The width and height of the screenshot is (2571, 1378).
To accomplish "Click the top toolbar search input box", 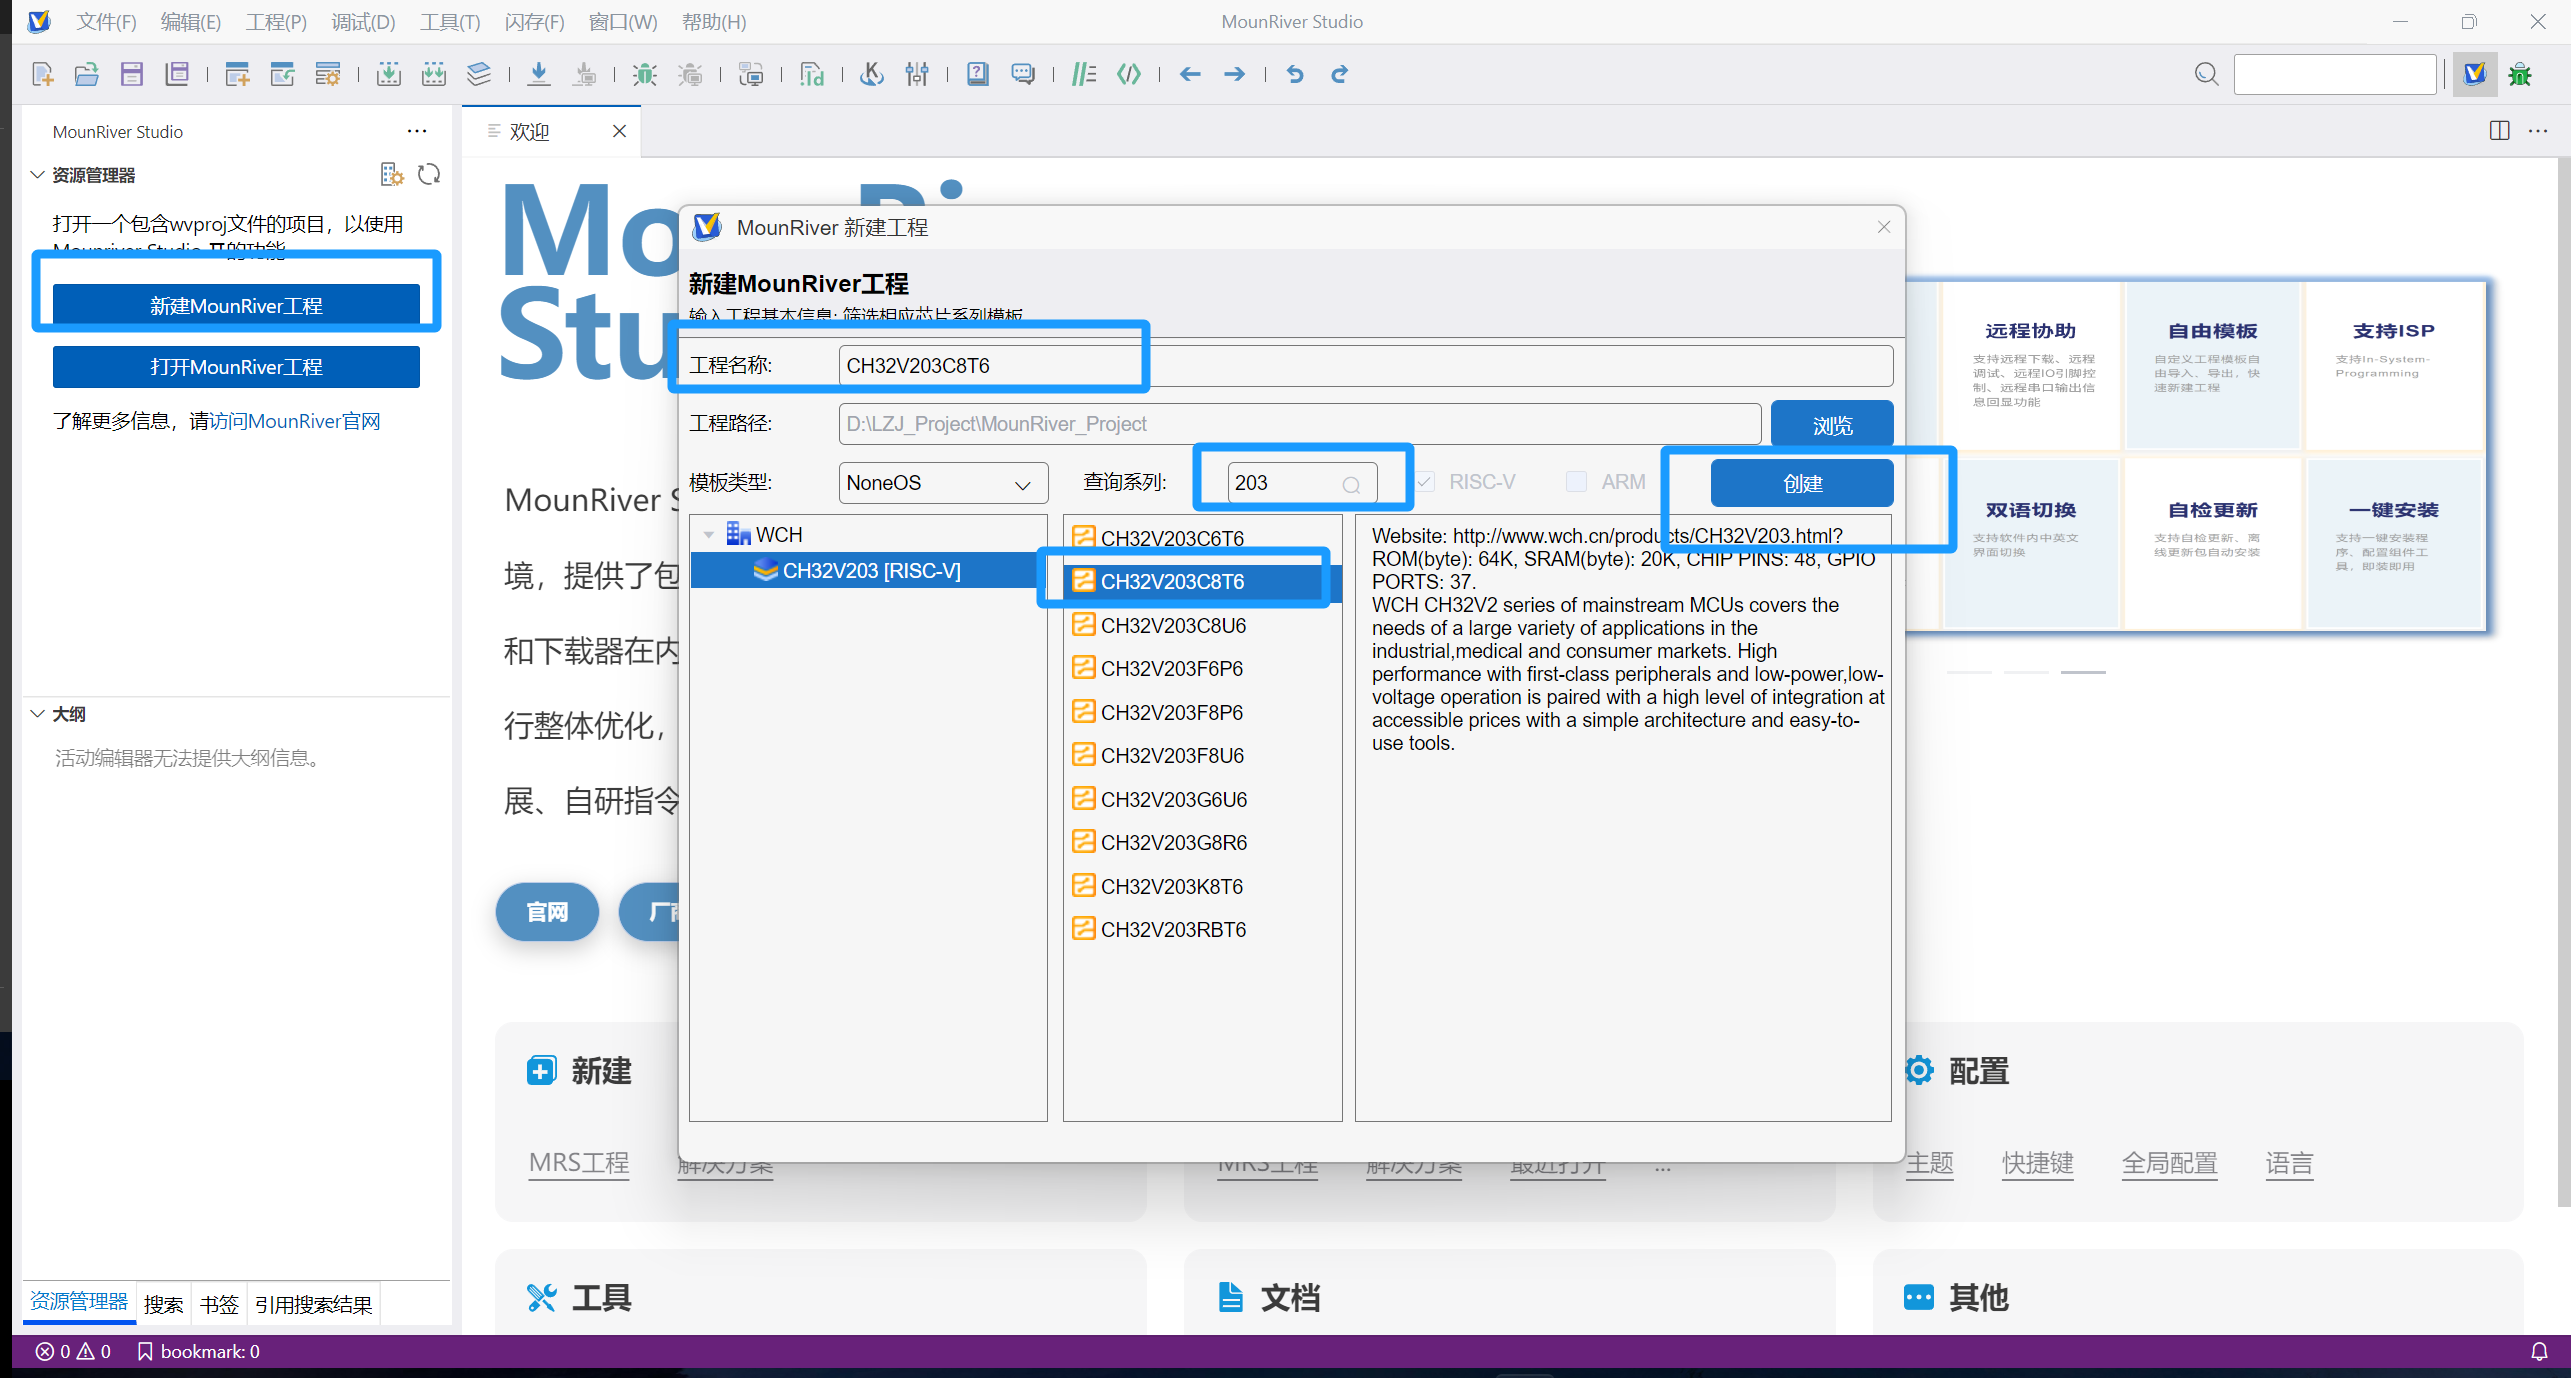I will 2335,74.
